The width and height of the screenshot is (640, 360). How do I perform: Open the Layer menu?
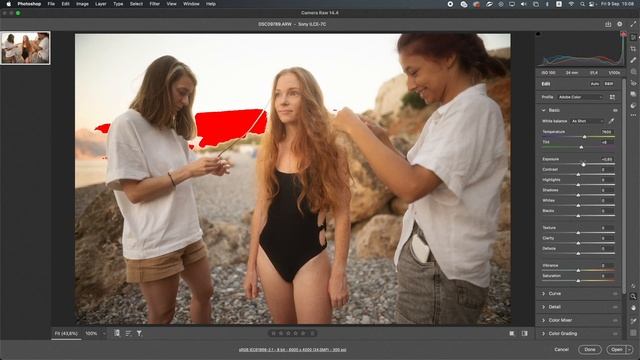[100, 4]
